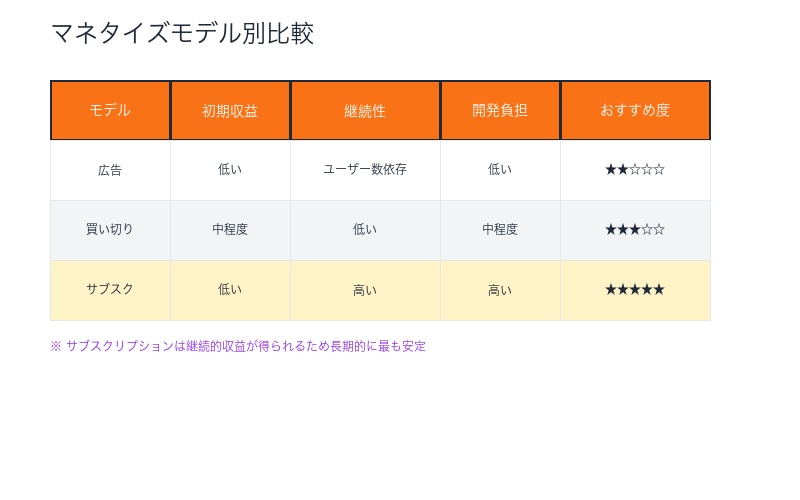Select the サブスク model cell
Viewport: 800px width, 500px height.
pyautogui.click(x=110, y=289)
